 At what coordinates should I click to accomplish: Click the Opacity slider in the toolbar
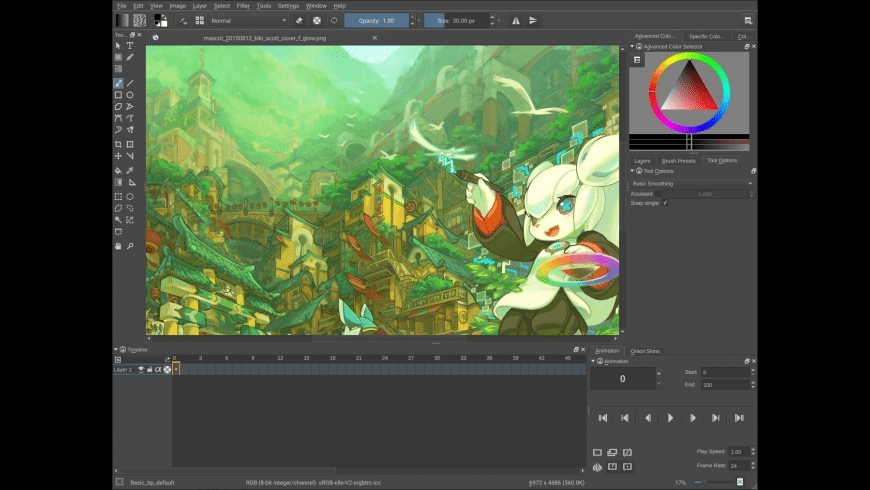pos(376,20)
